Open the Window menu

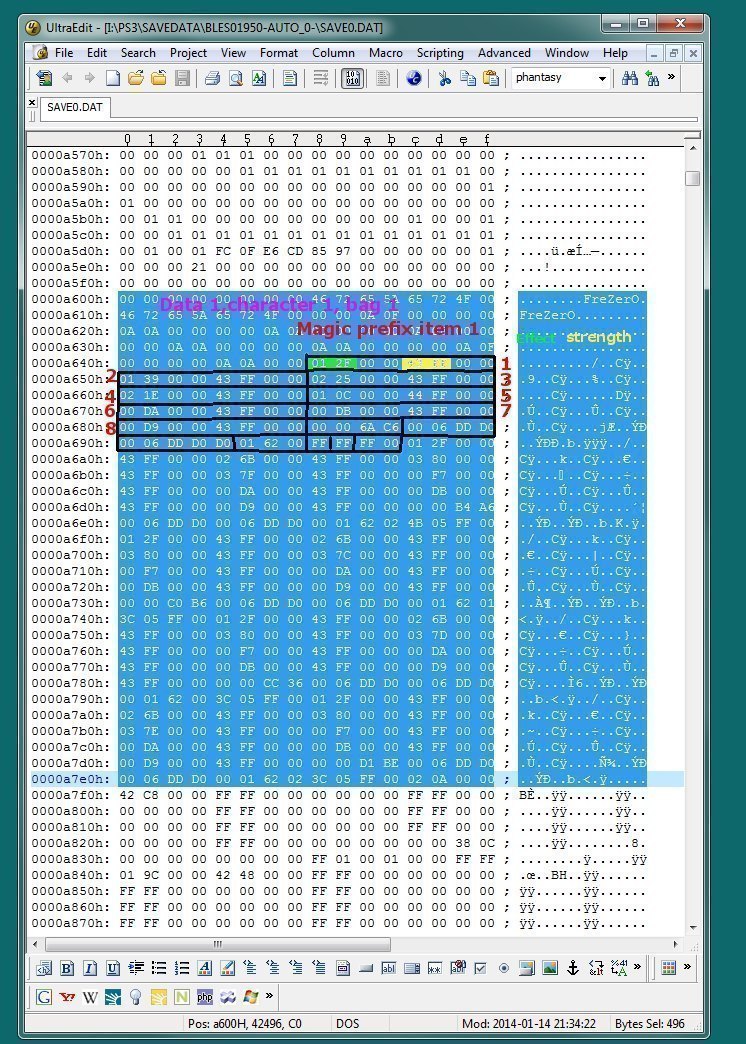click(x=567, y=53)
